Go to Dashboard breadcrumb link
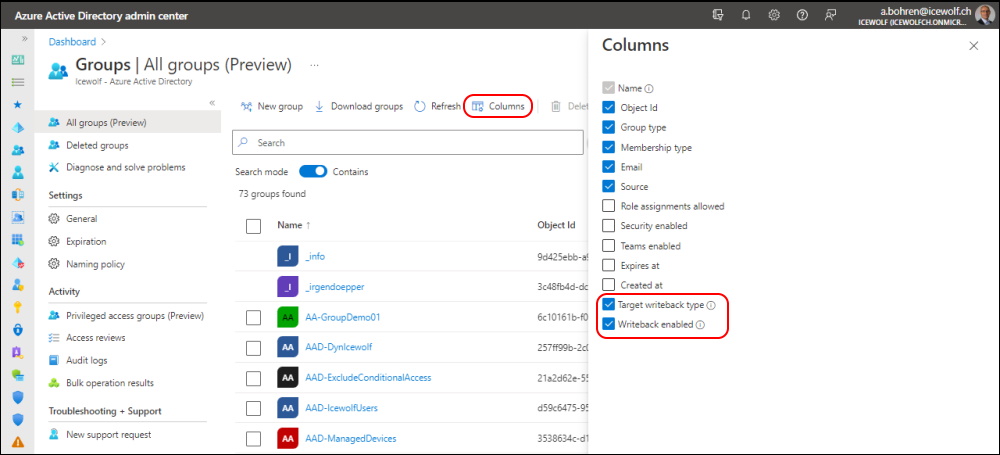The image size is (1000, 455). pyautogui.click(x=72, y=42)
